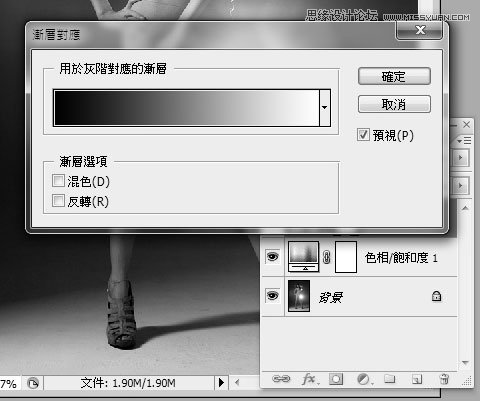Expand the upper panel arrow dropdown
480x401 pixels.
(461, 157)
